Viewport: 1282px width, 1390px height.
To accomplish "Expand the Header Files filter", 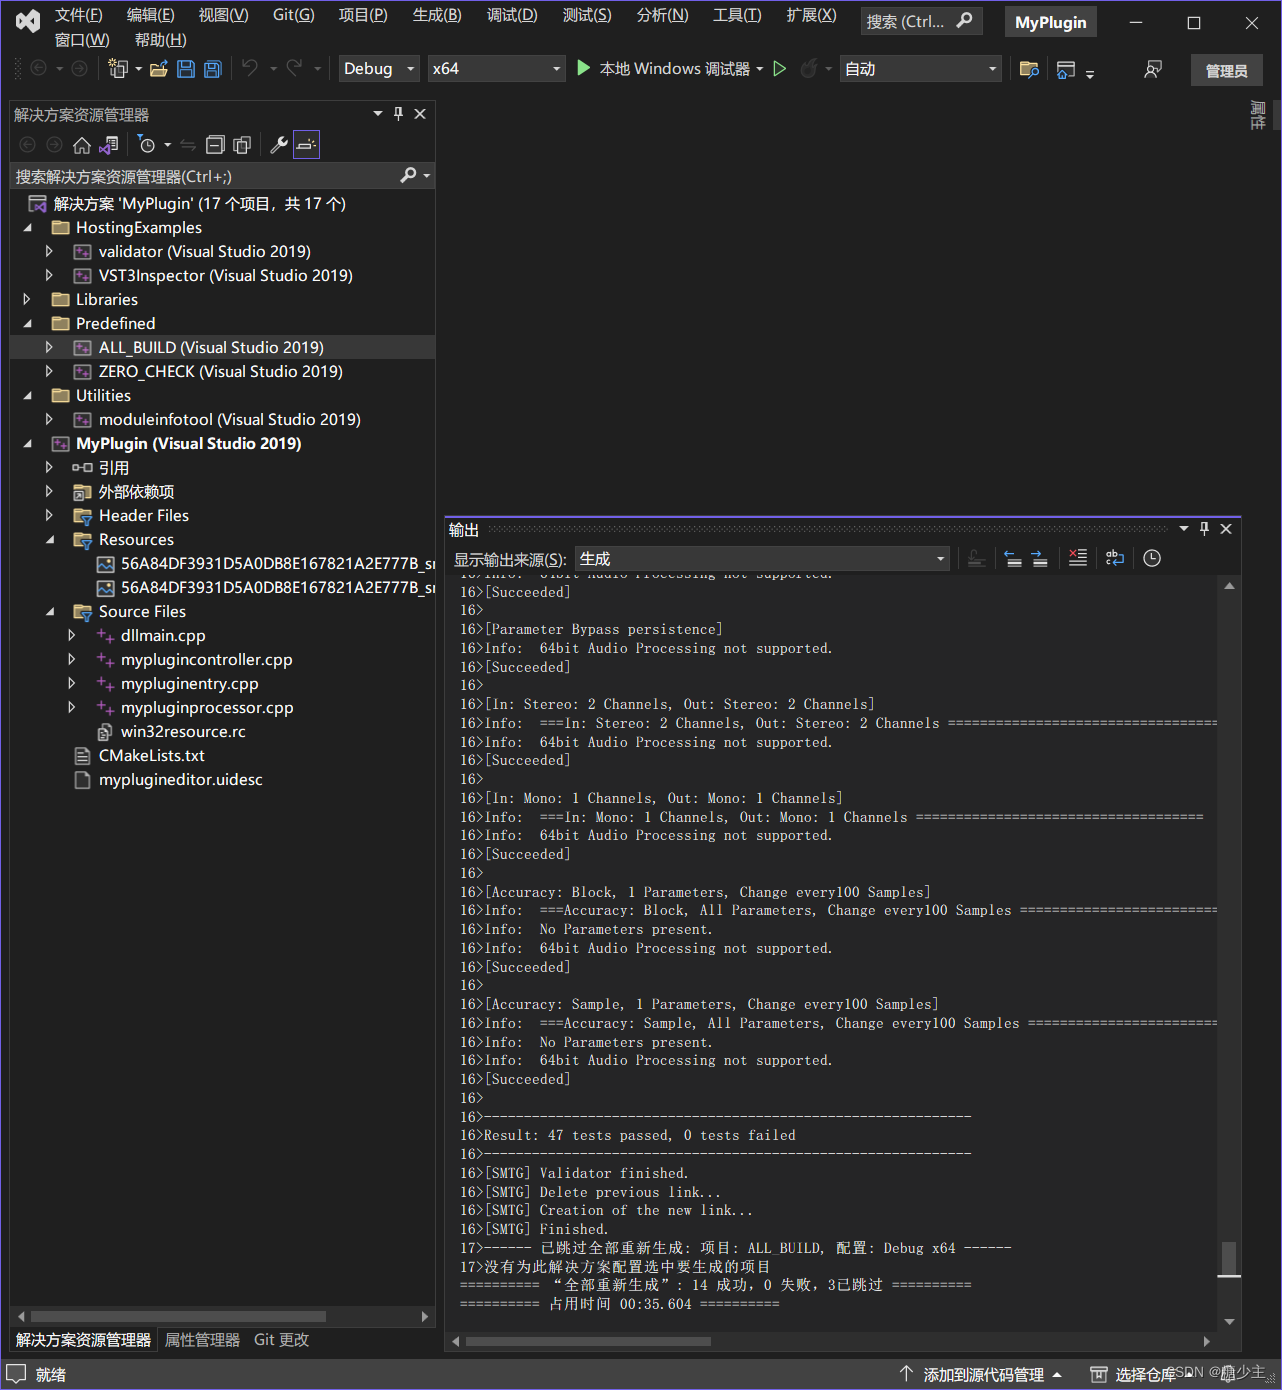I will 49,515.
